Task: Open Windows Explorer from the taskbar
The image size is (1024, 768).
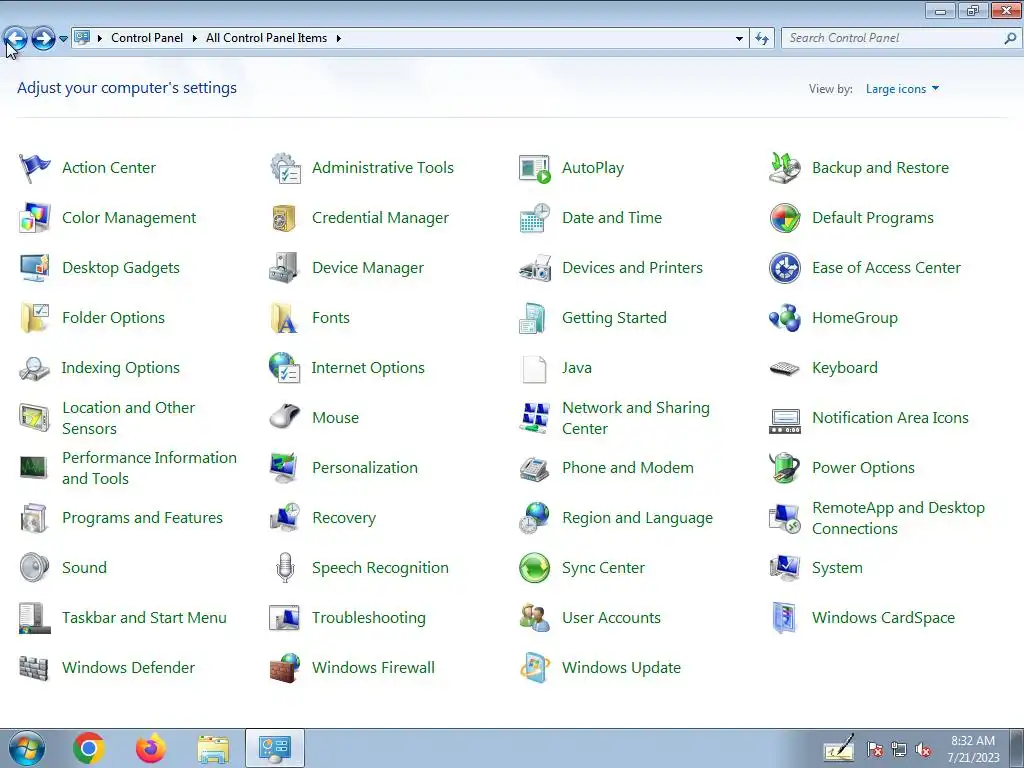Action: 213,749
